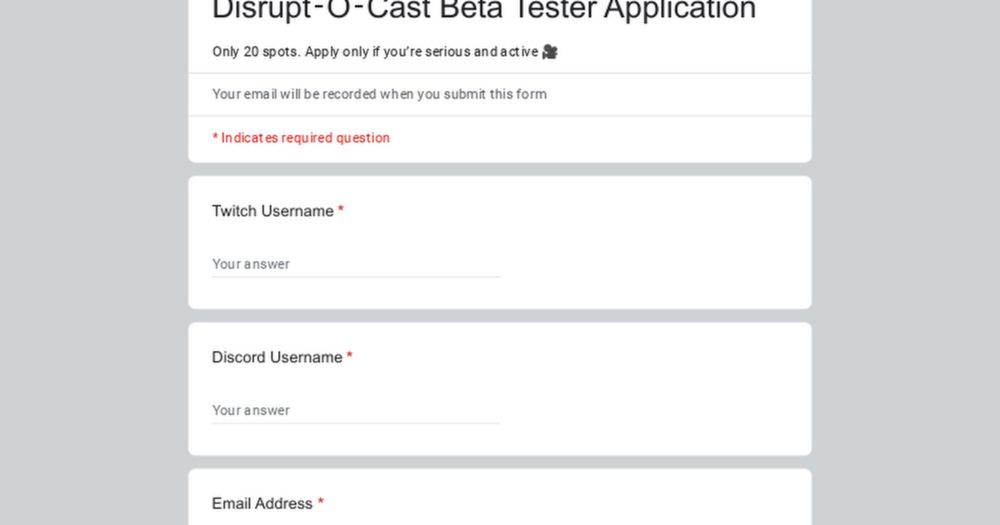Click the 'Indicates required question' note
The height and width of the screenshot is (525, 1000).
pos(301,138)
